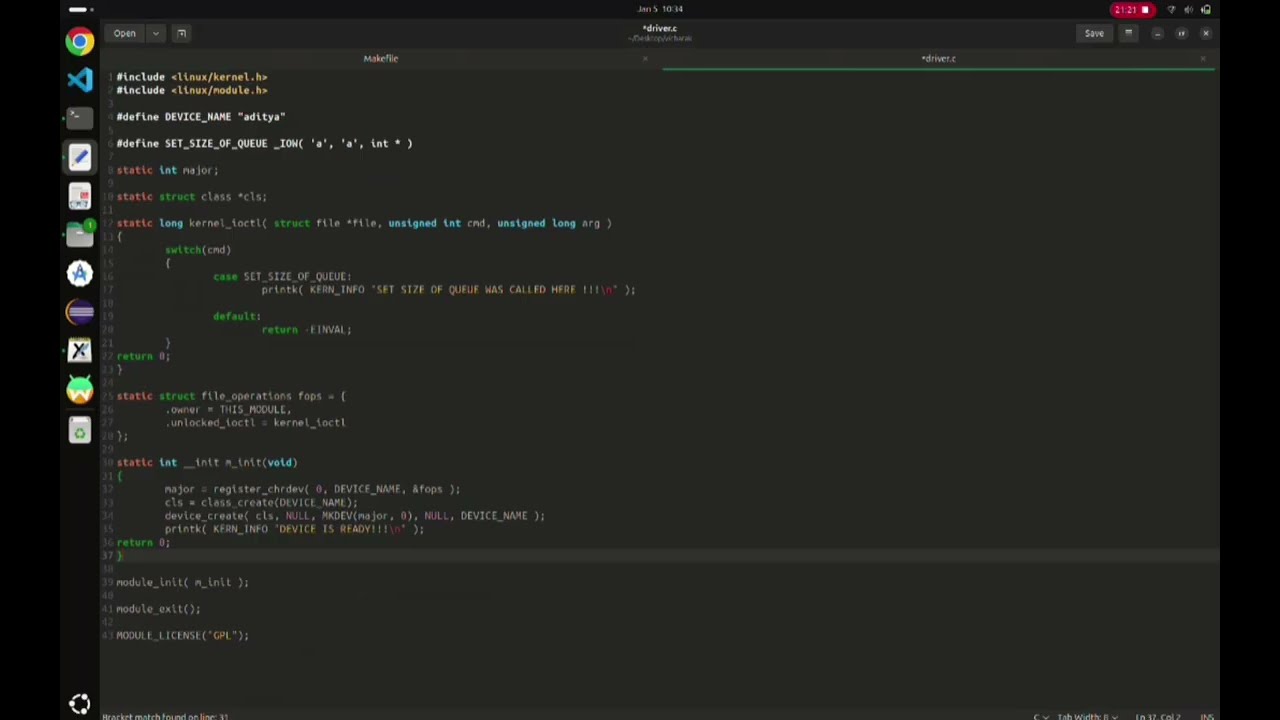Click the class_create(DEVICE_NAME) line
1280x720 pixels.
click(x=261, y=502)
